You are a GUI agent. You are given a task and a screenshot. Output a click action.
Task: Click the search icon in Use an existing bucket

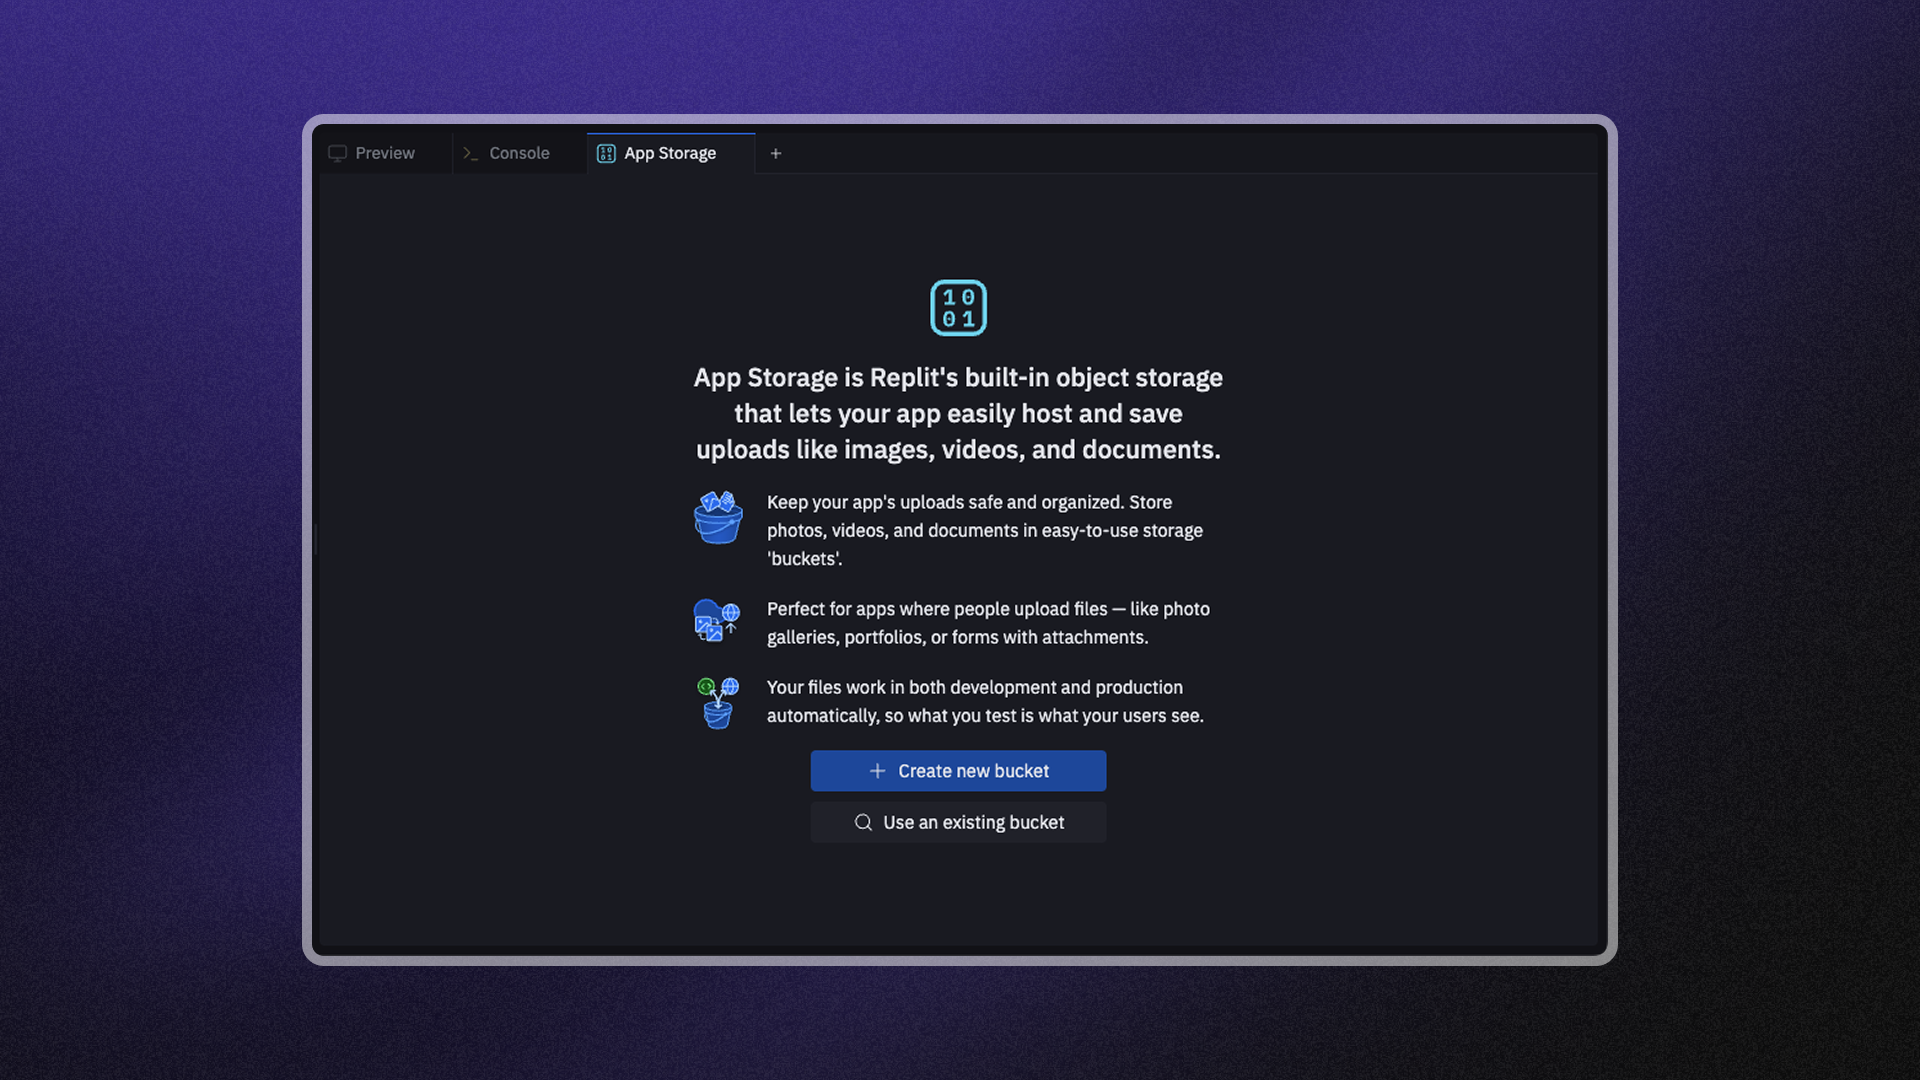coord(863,822)
